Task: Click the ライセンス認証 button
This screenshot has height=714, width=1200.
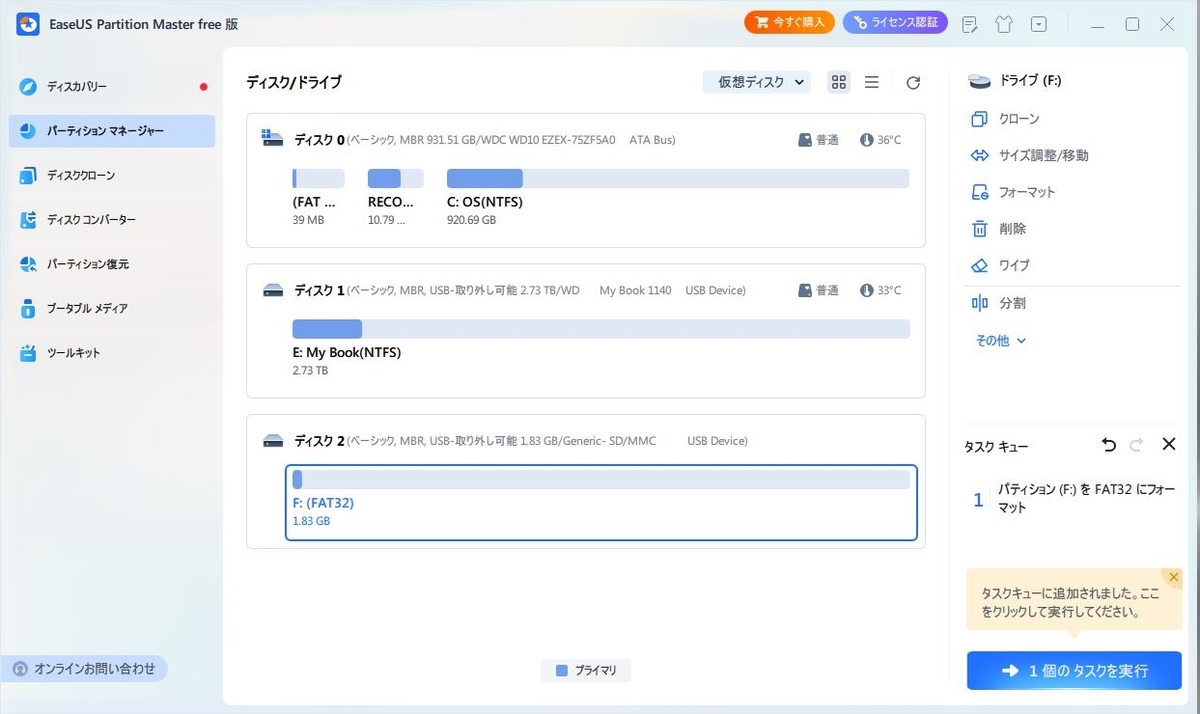Action: 895,23
